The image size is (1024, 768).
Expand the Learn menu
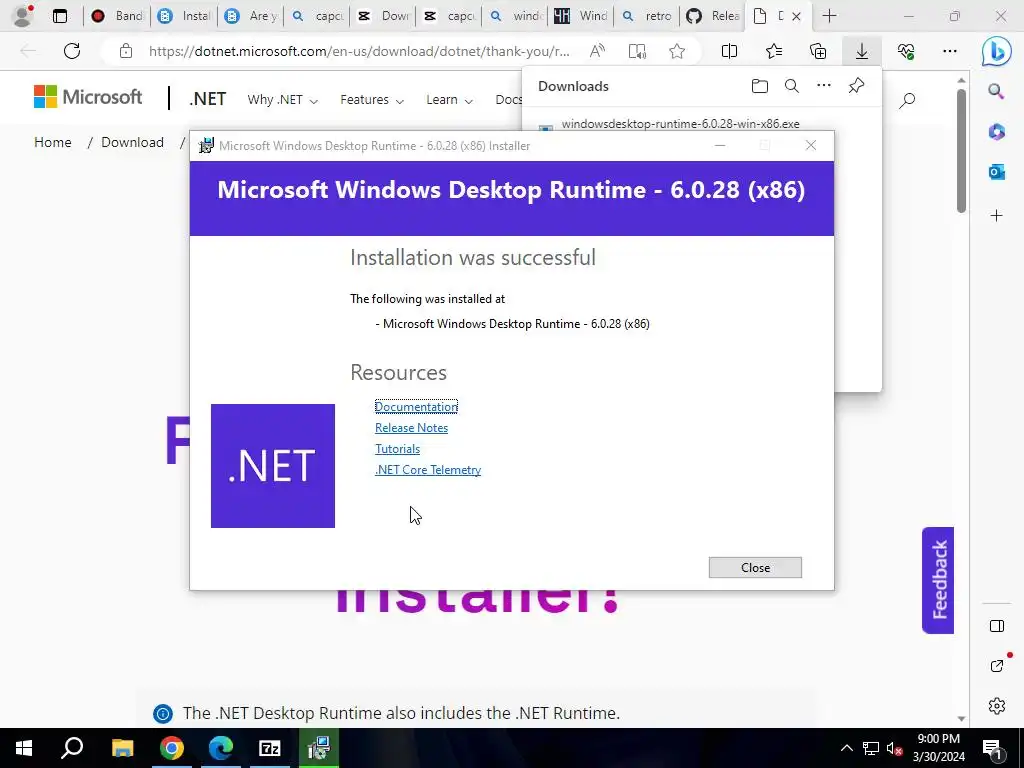point(449,100)
